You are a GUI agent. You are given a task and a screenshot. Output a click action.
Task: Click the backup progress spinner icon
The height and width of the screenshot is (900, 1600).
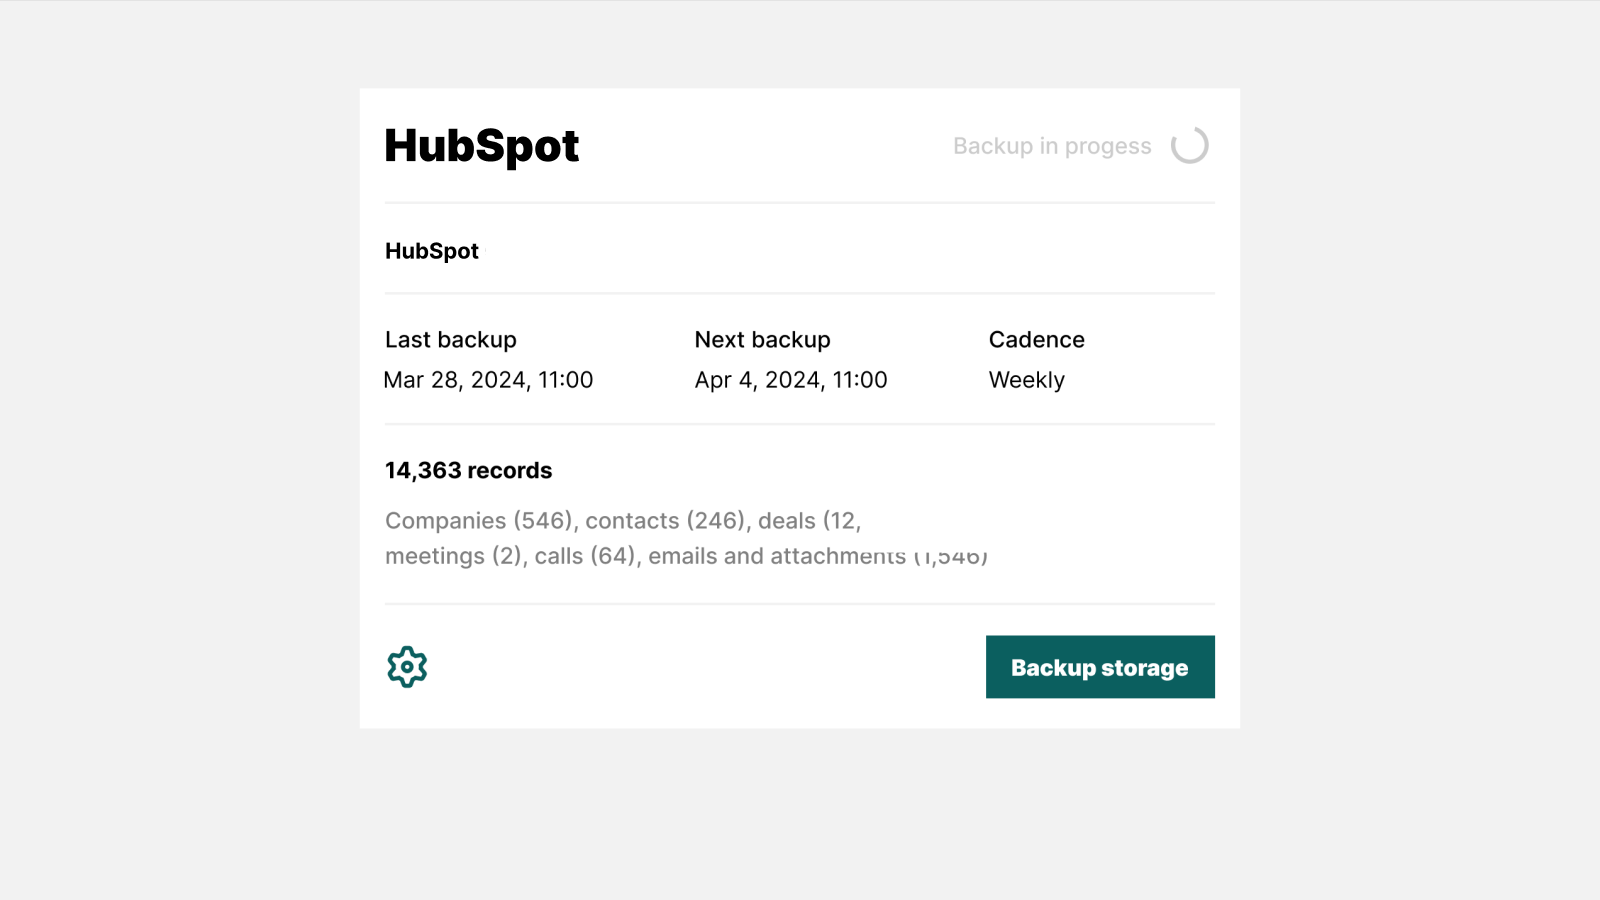1190,146
